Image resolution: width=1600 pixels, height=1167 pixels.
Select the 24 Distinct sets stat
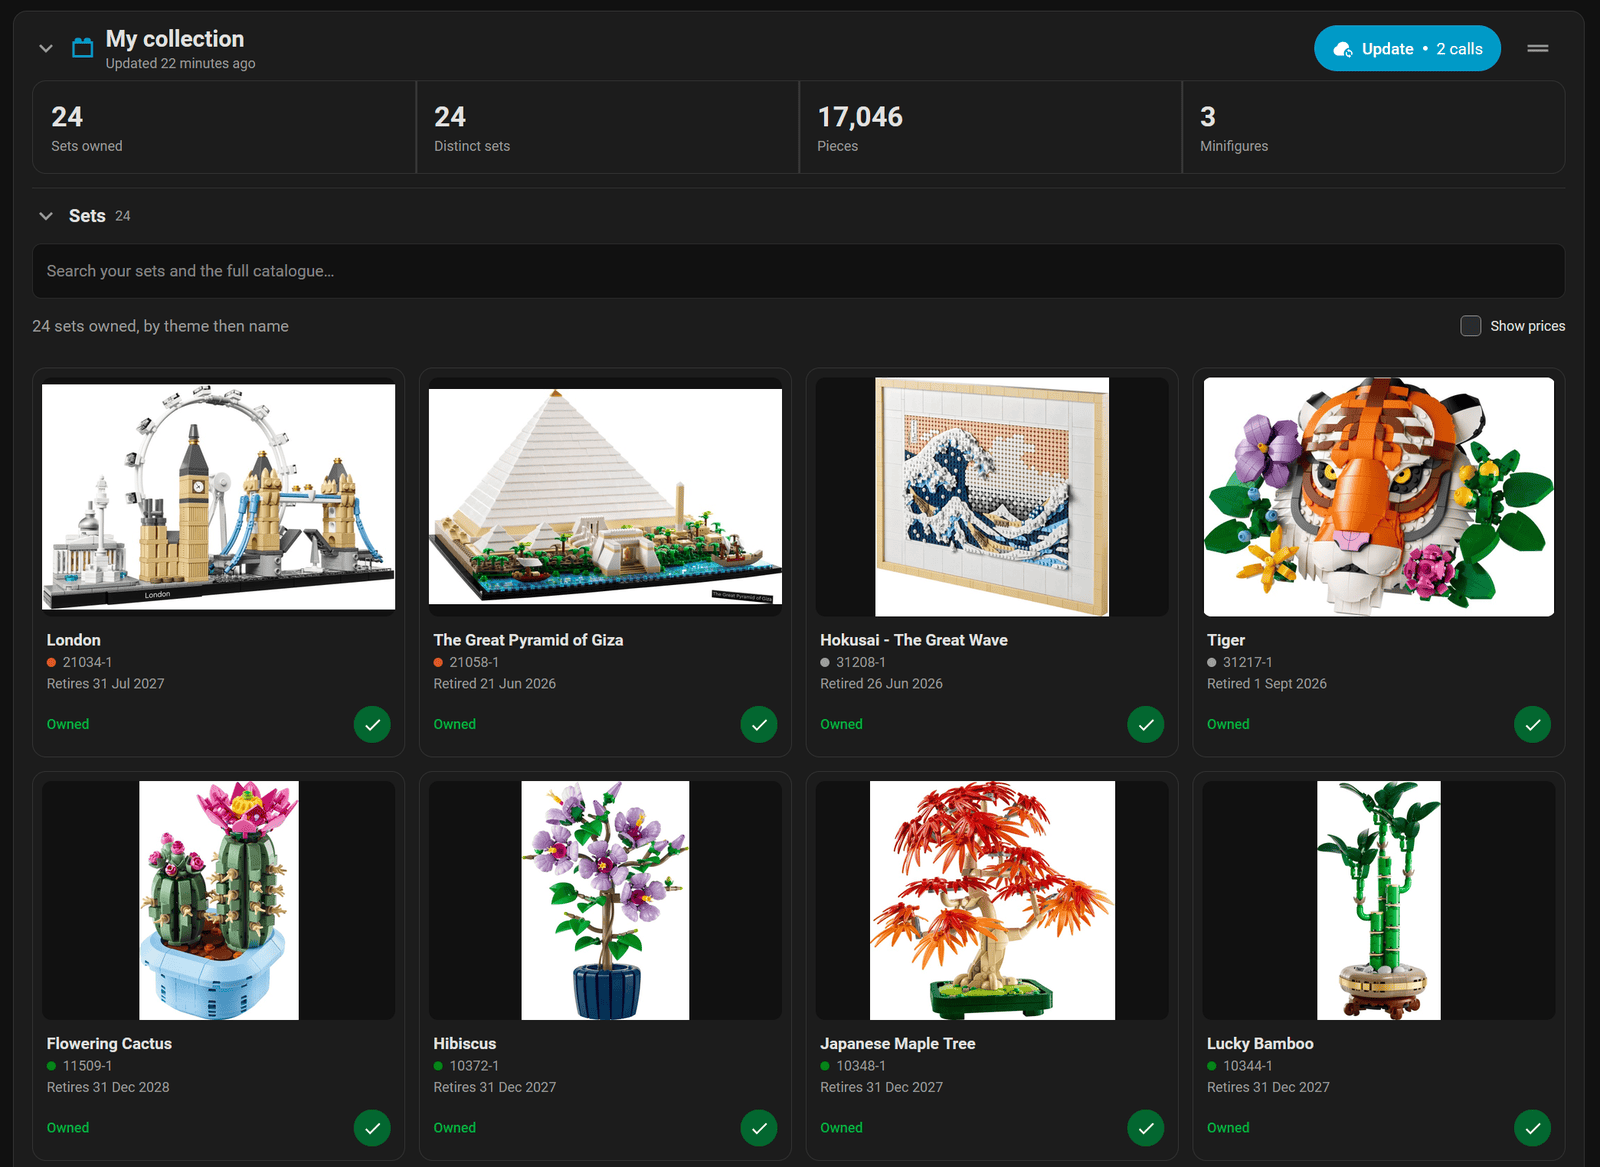607,127
